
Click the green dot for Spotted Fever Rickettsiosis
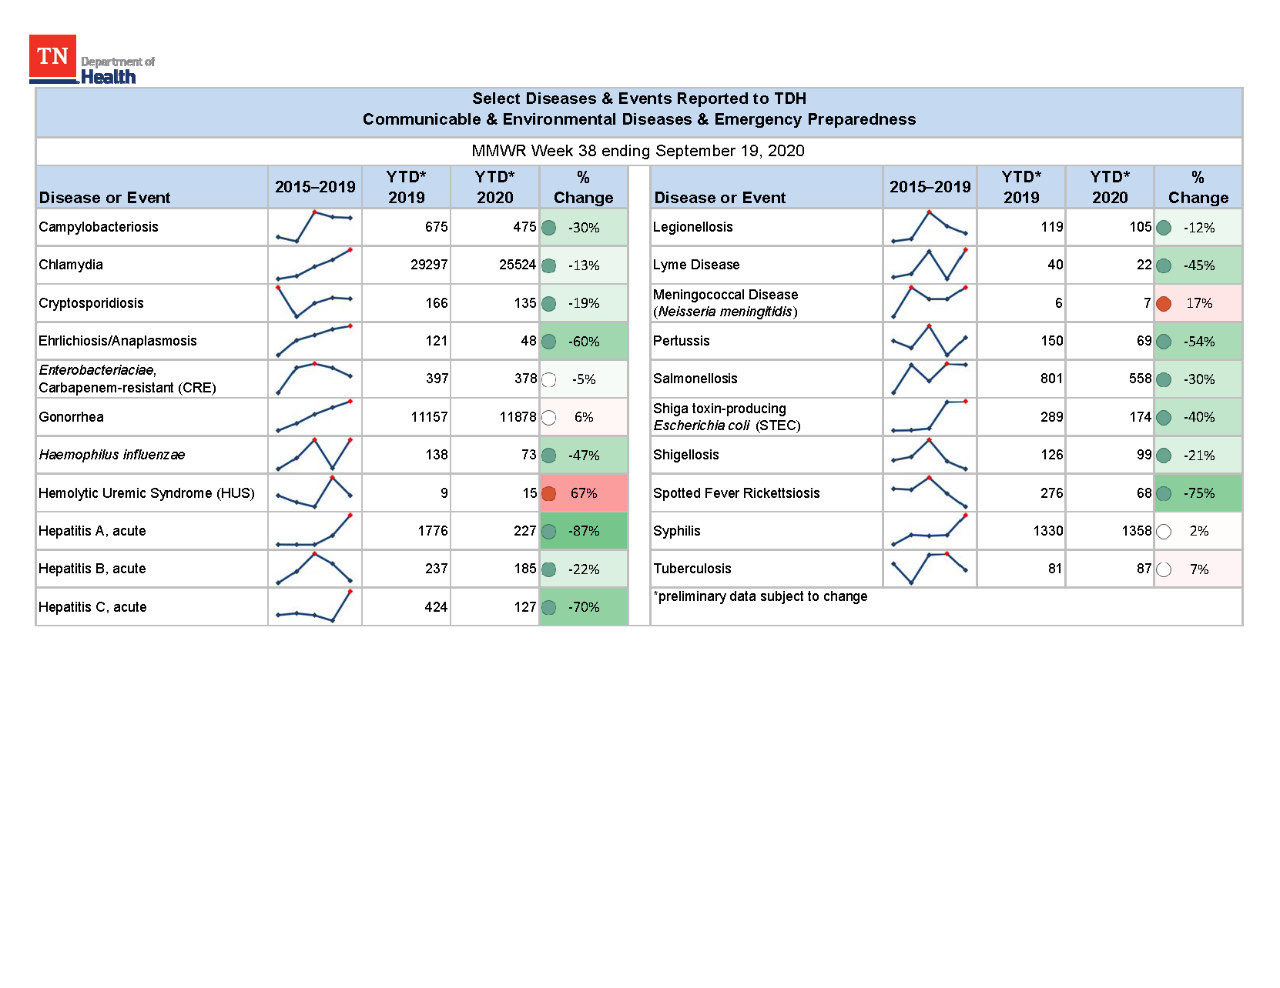1164,494
